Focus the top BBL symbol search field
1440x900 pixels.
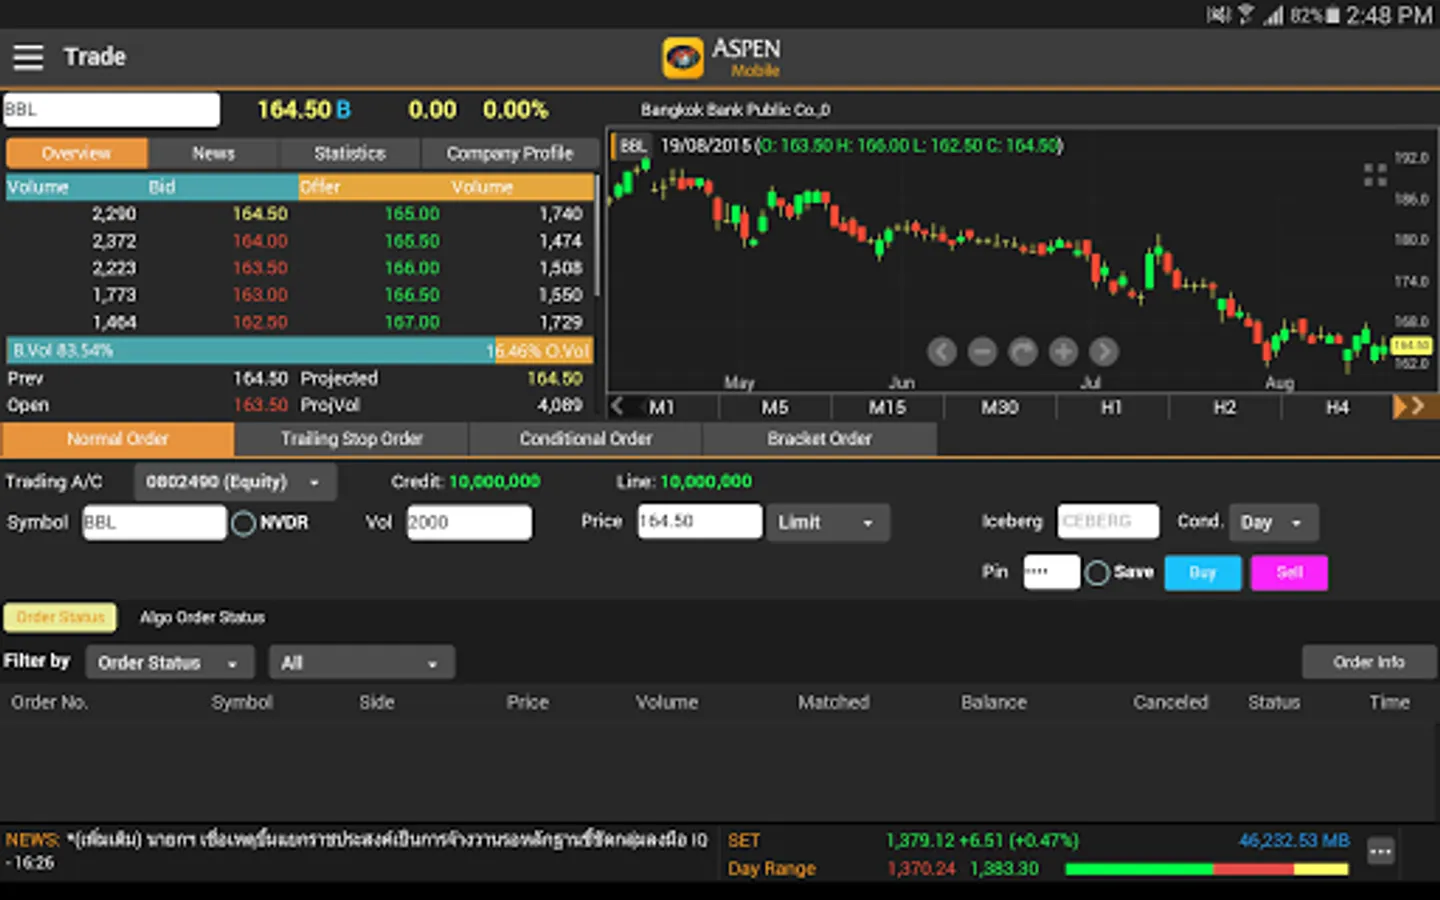point(111,110)
